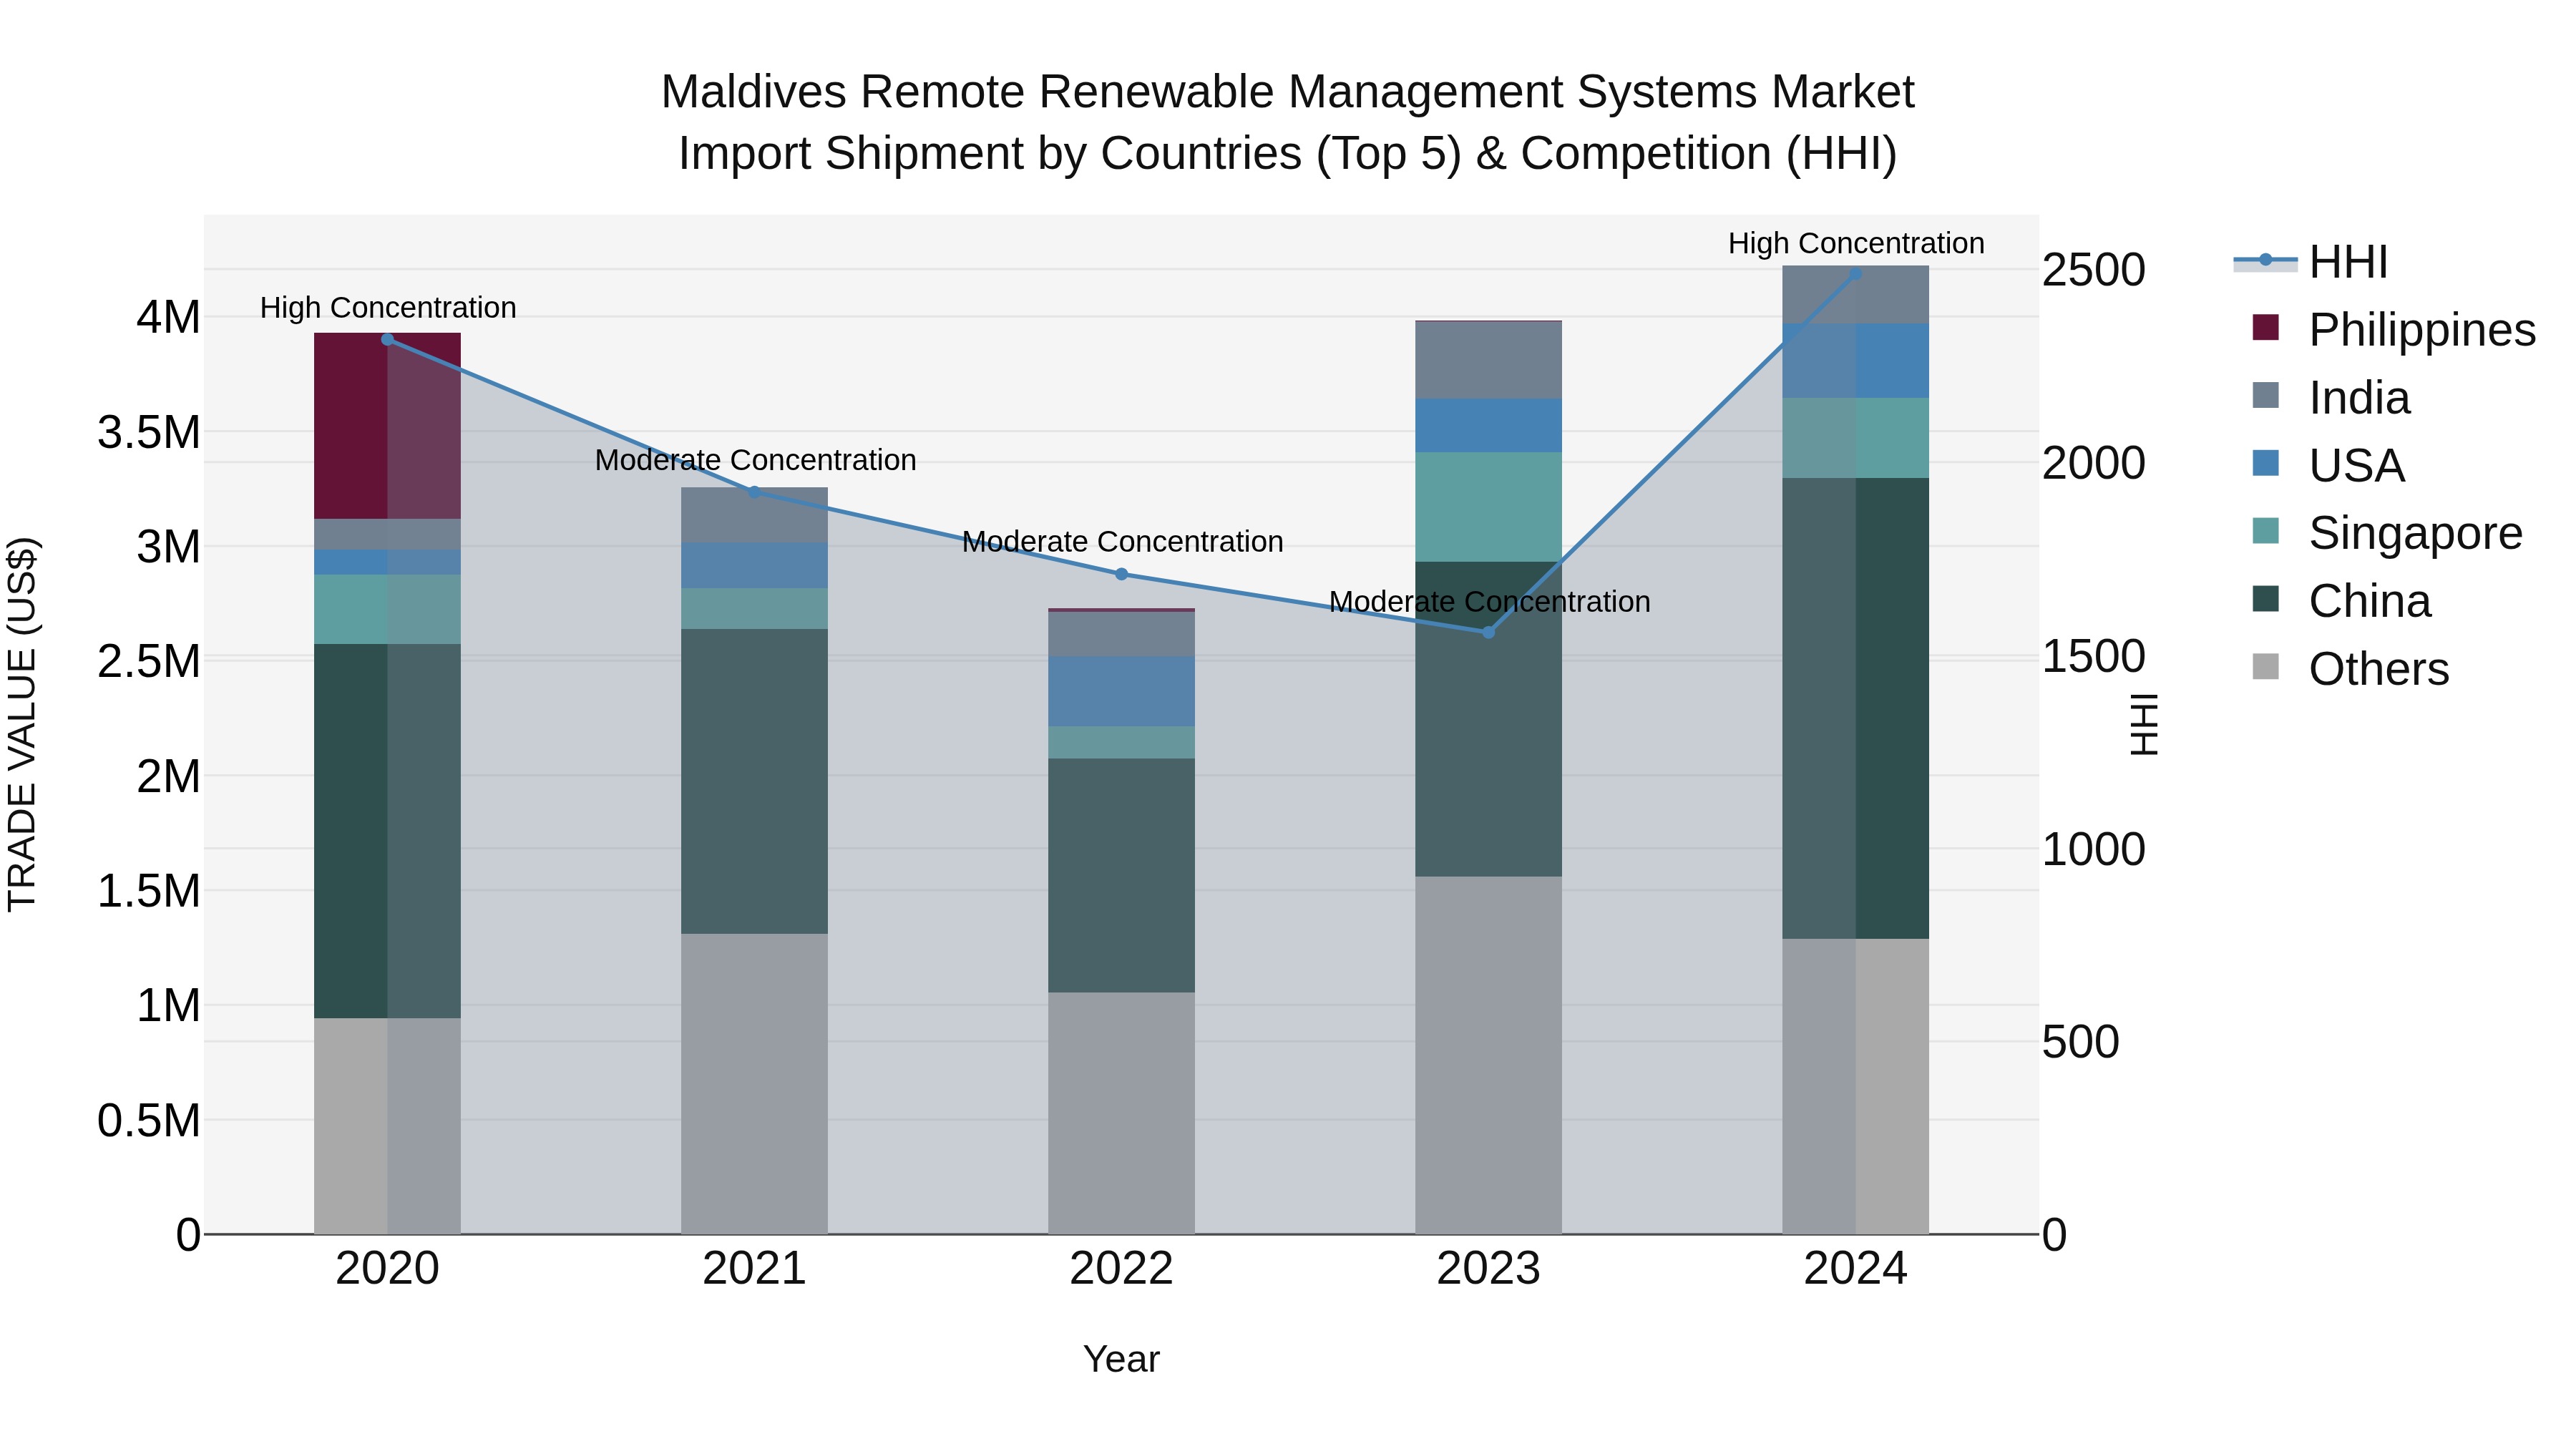Select the China segment of 2022 bar

(x=1121, y=875)
